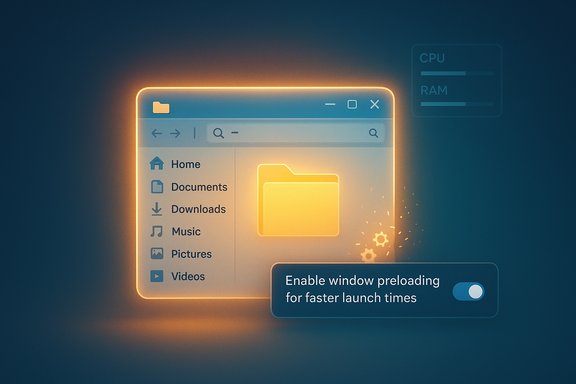Viewport: 576px width, 384px height.
Task: Minimize the file manager window
Action: click(330, 104)
